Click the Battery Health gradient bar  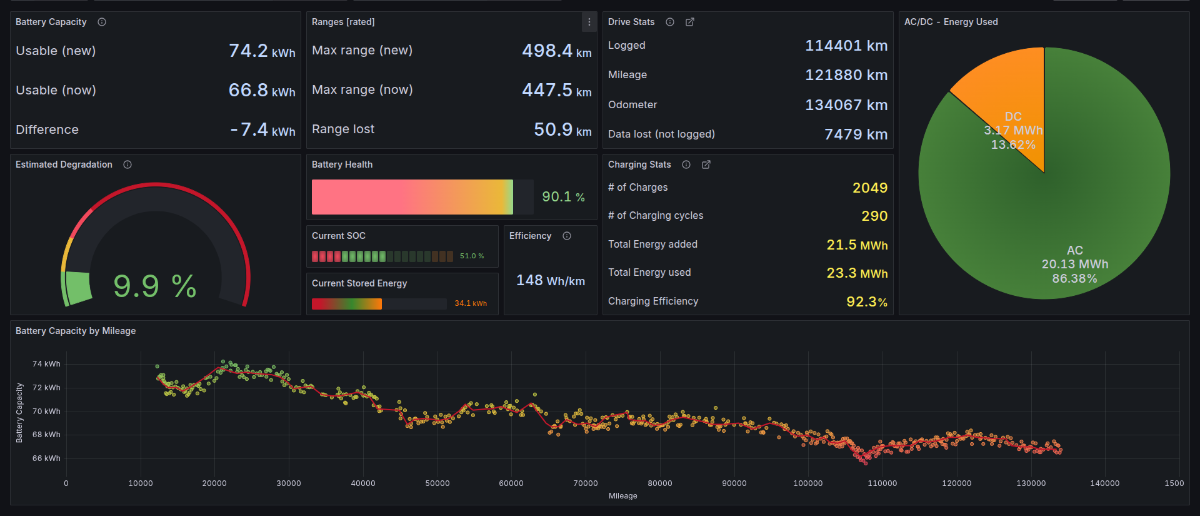412,197
